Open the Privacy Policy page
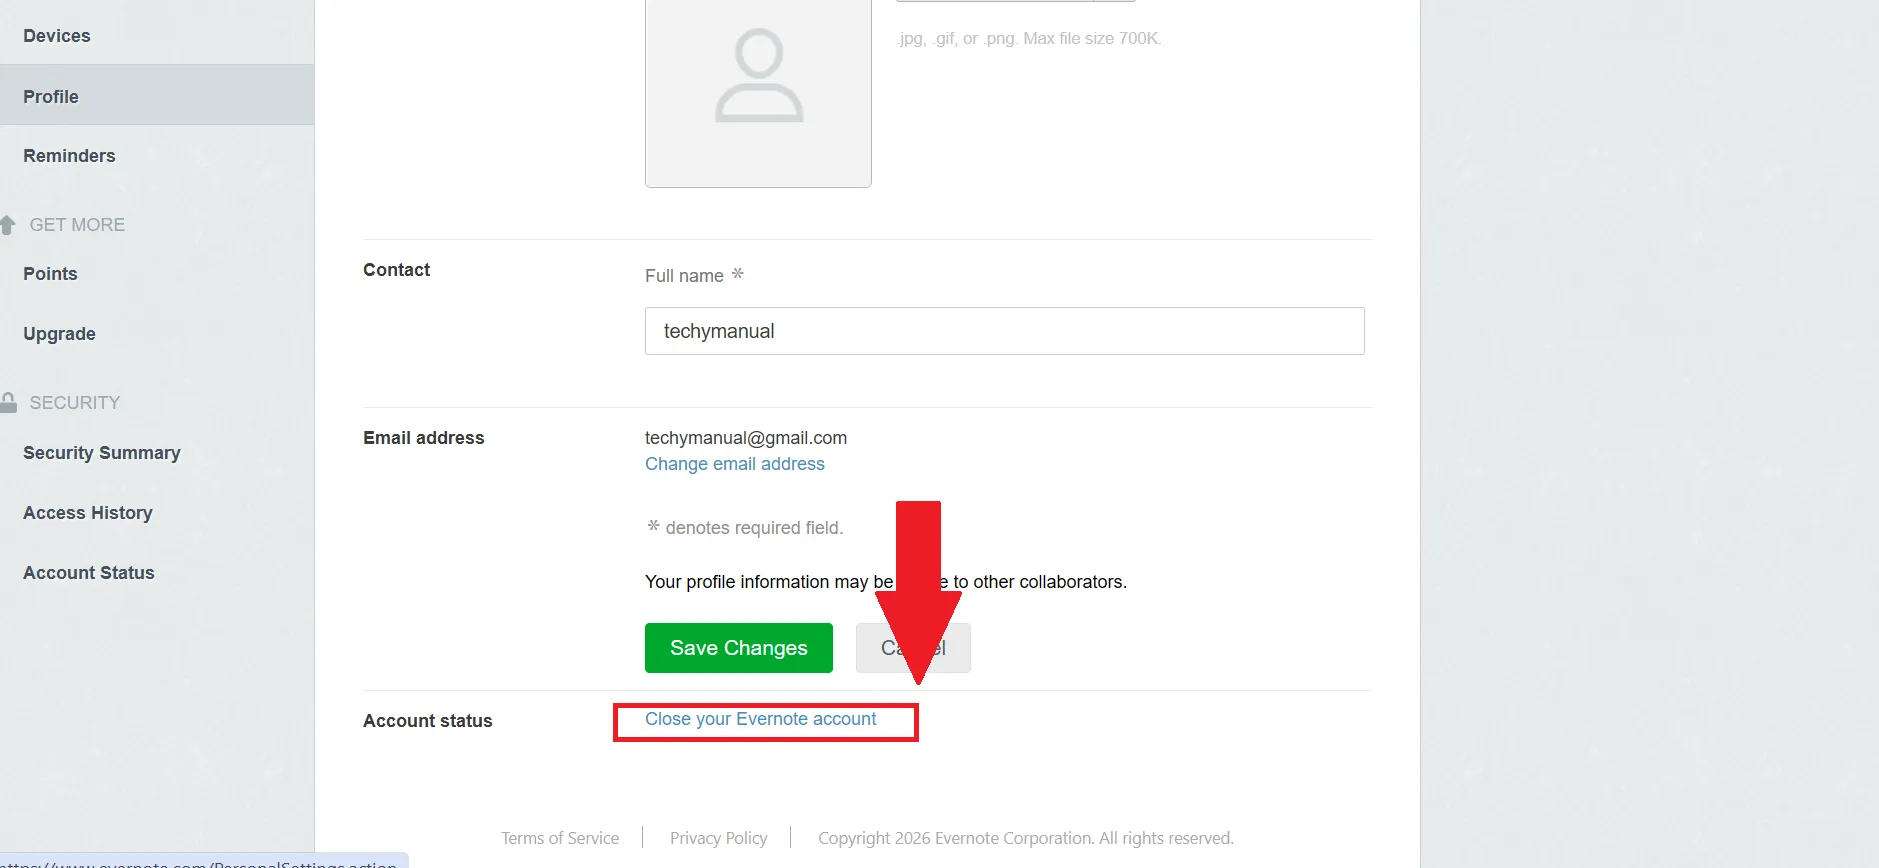Viewport: 1879px width, 868px height. (x=718, y=838)
